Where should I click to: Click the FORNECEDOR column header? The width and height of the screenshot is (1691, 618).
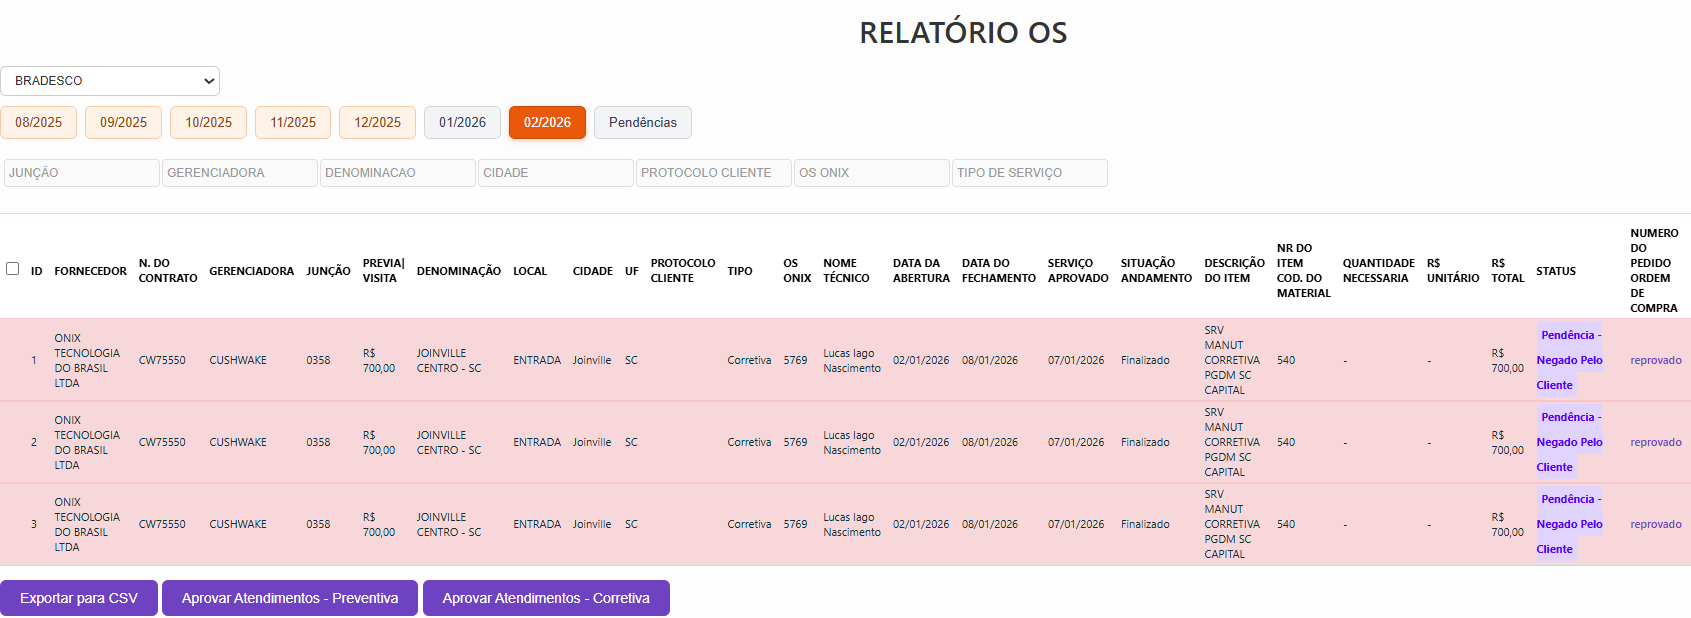[x=90, y=271]
